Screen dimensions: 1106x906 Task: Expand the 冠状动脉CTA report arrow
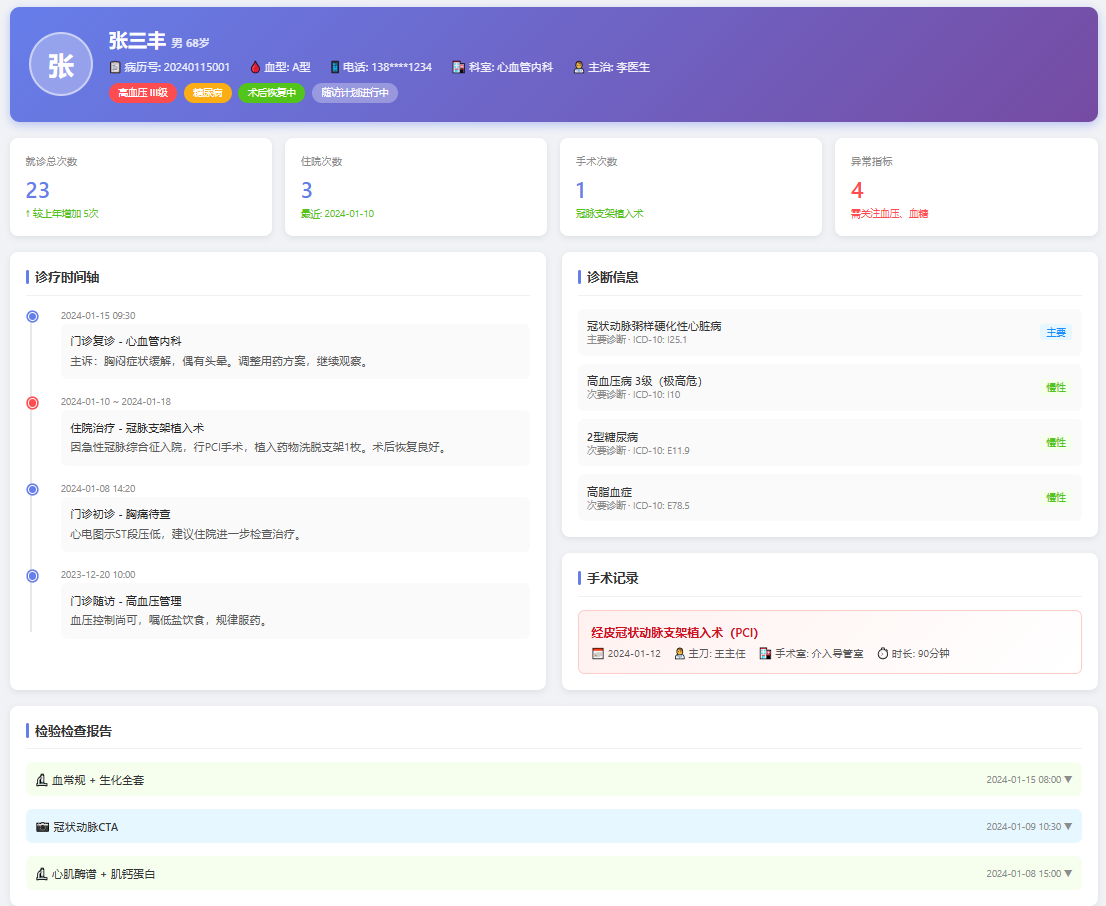pyautogui.click(x=1068, y=826)
